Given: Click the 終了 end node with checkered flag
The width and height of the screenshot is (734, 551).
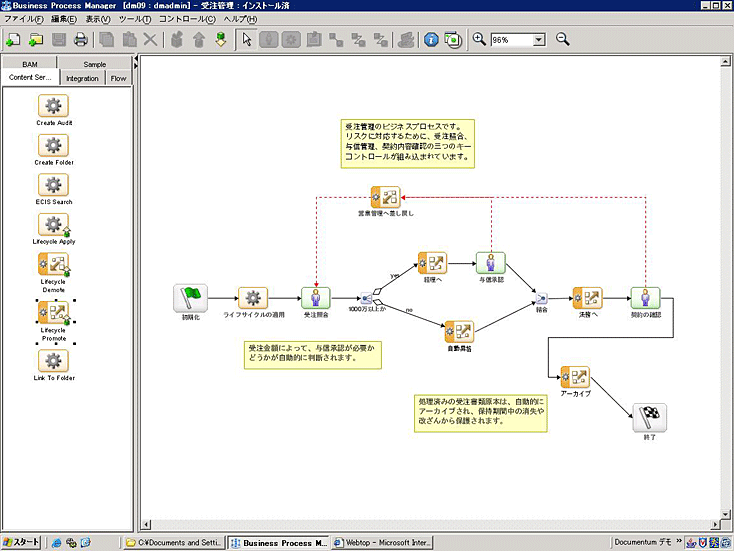Looking at the screenshot, I should 650,418.
